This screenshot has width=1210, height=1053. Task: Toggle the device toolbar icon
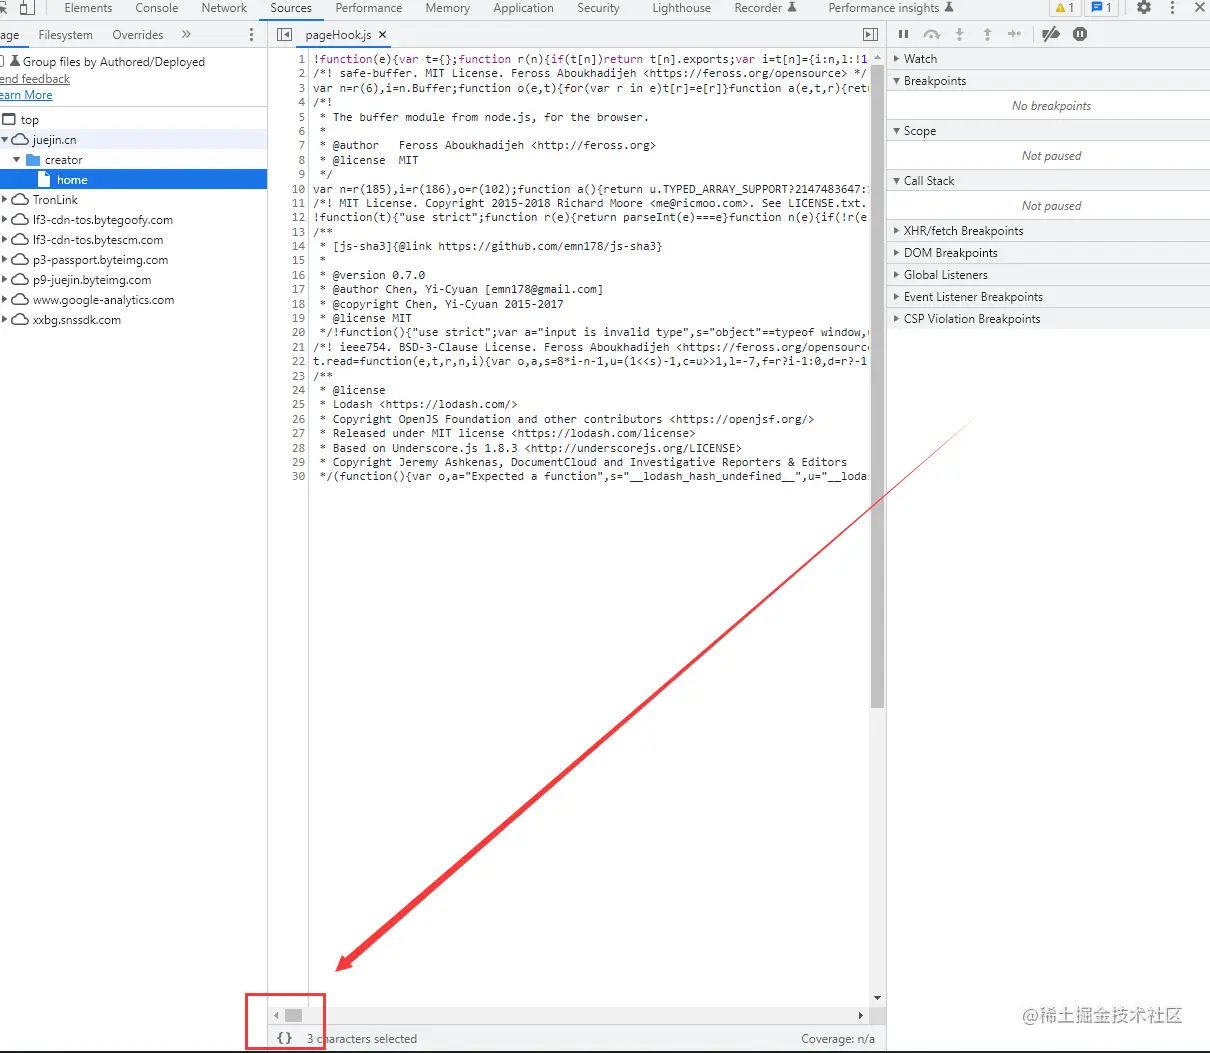pos(27,8)
